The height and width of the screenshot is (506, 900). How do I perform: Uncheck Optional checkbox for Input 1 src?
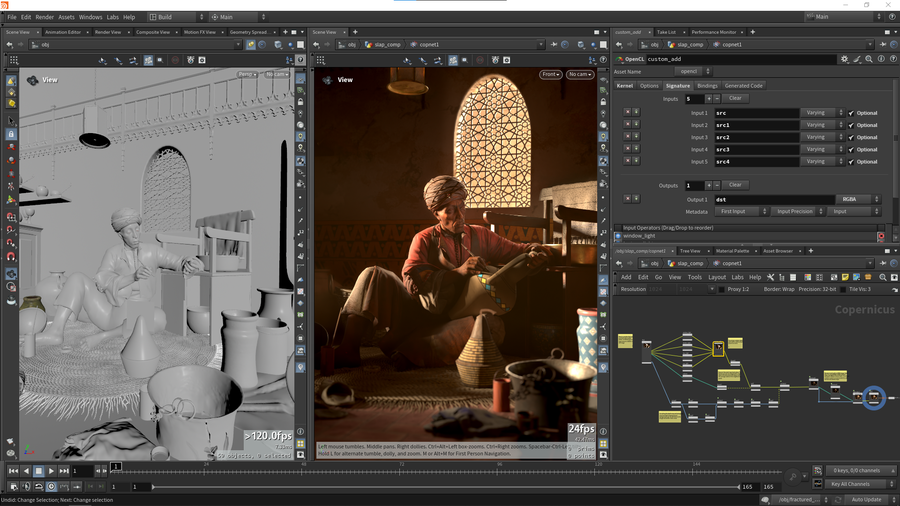pyautogui.click(x=852, y=113)
